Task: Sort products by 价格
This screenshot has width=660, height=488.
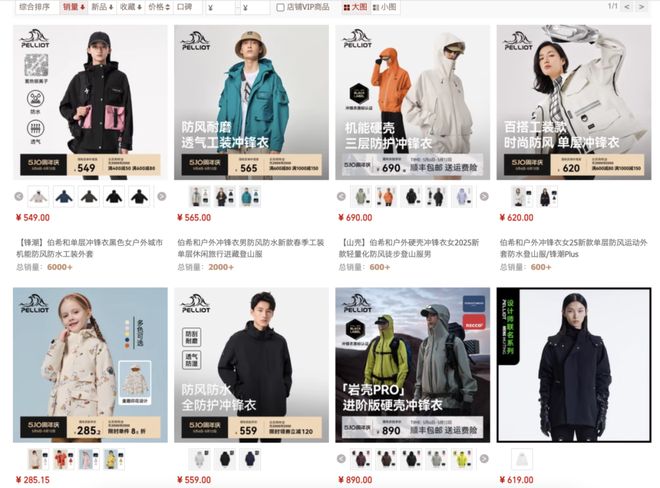Action: (159, 7)
